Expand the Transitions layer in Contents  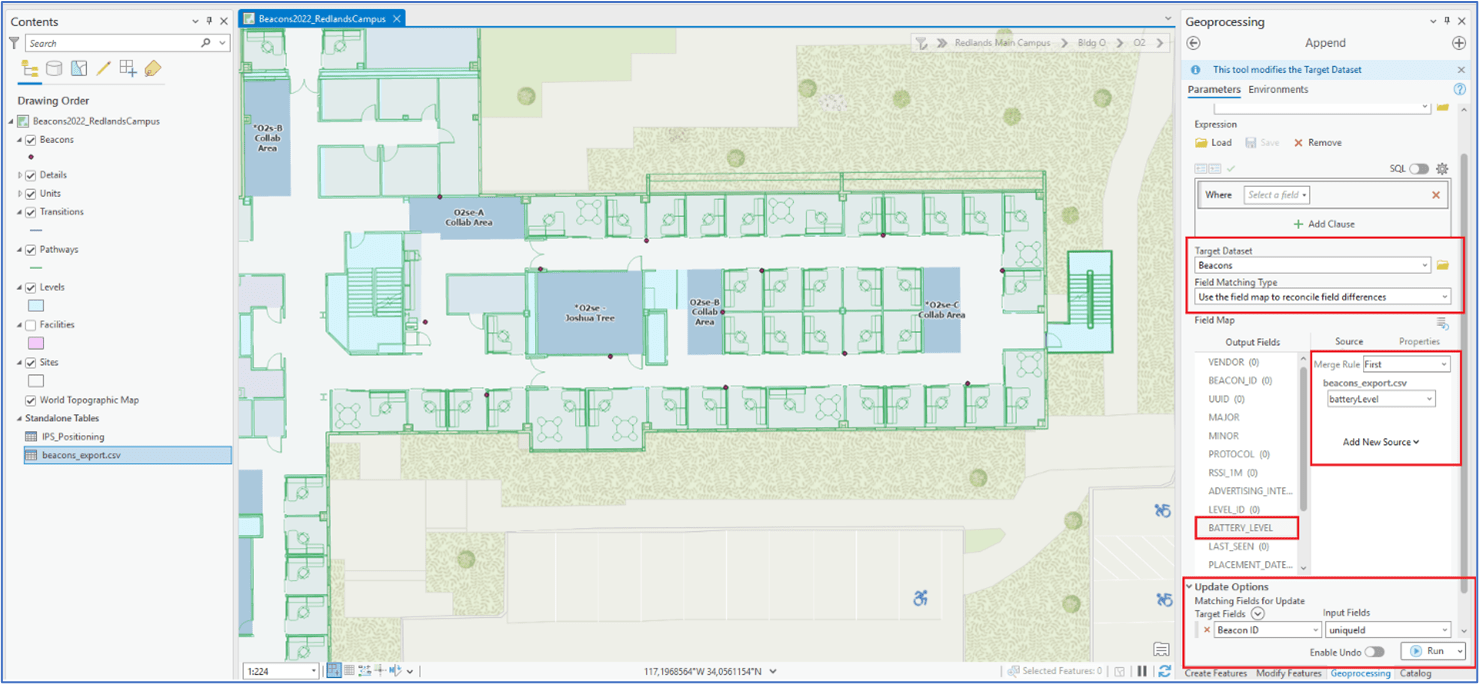pyautogui.click(x=17, y=211)
